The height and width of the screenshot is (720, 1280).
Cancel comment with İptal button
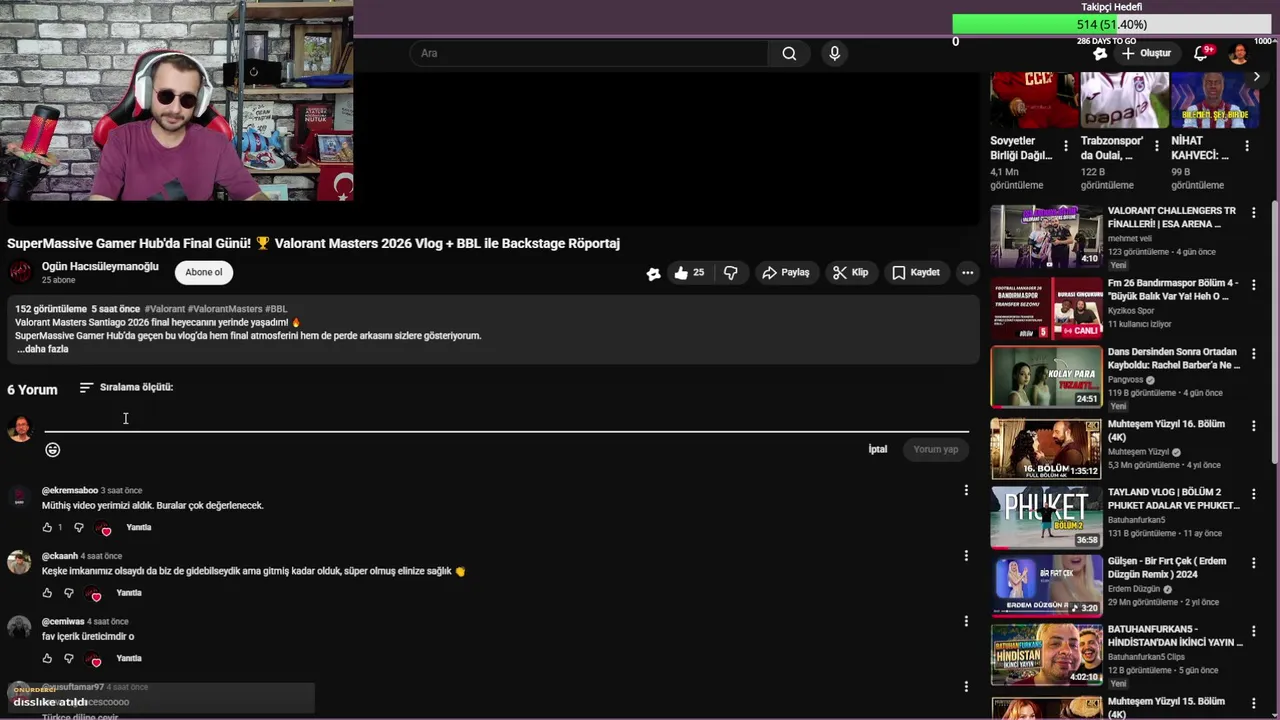click(x=877, y=449)
